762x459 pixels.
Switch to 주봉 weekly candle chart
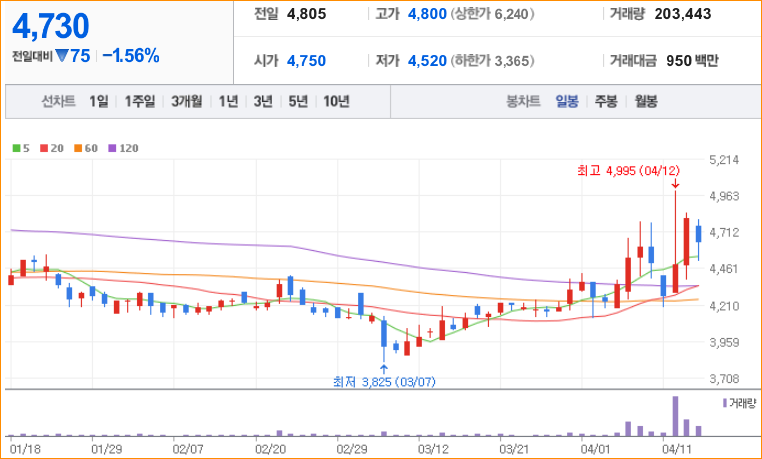click(606, 101)
